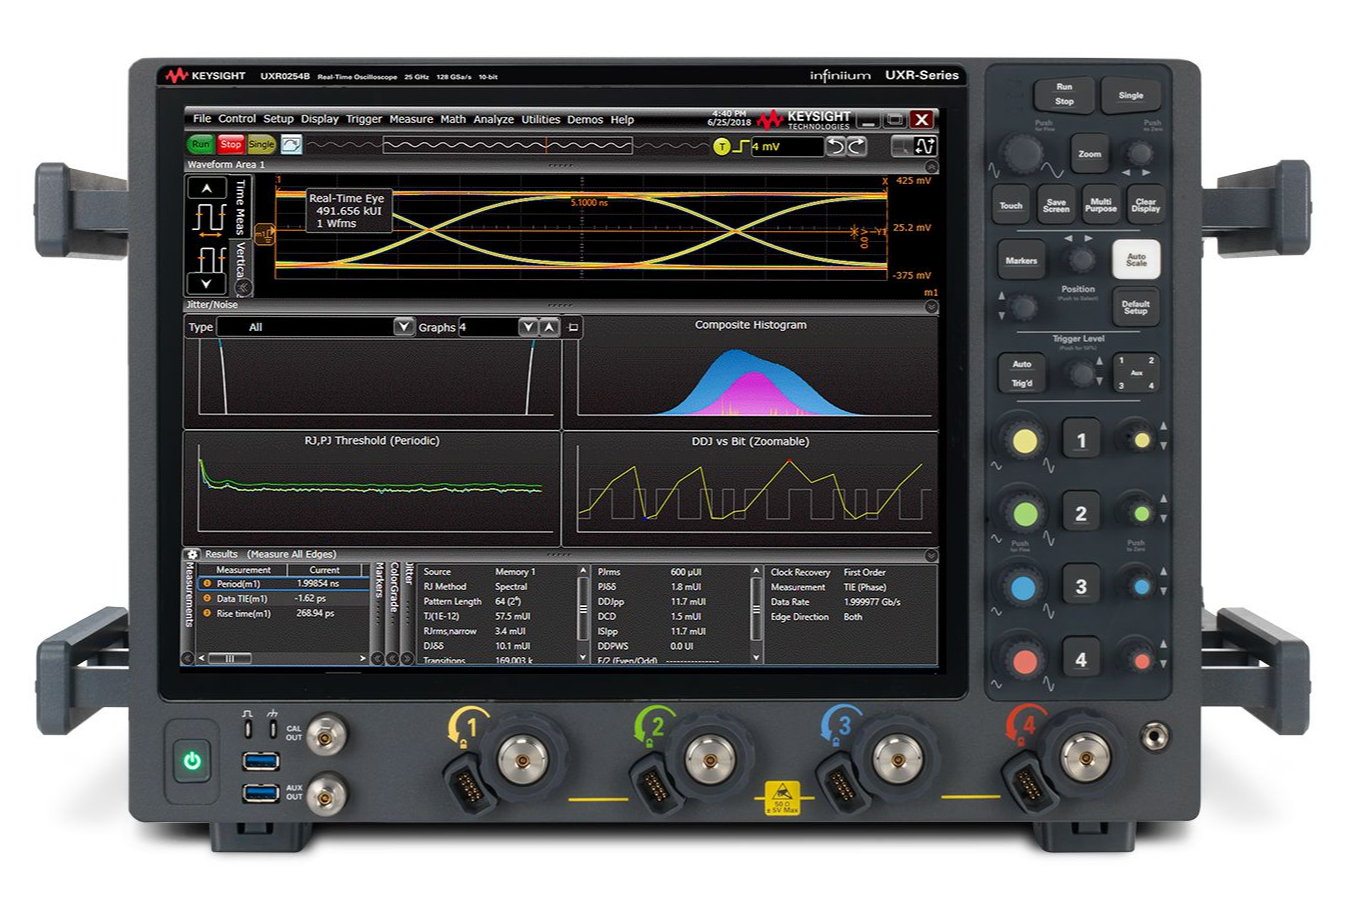Open the Measure menu
1350x900 pixels.
point(412,119)
